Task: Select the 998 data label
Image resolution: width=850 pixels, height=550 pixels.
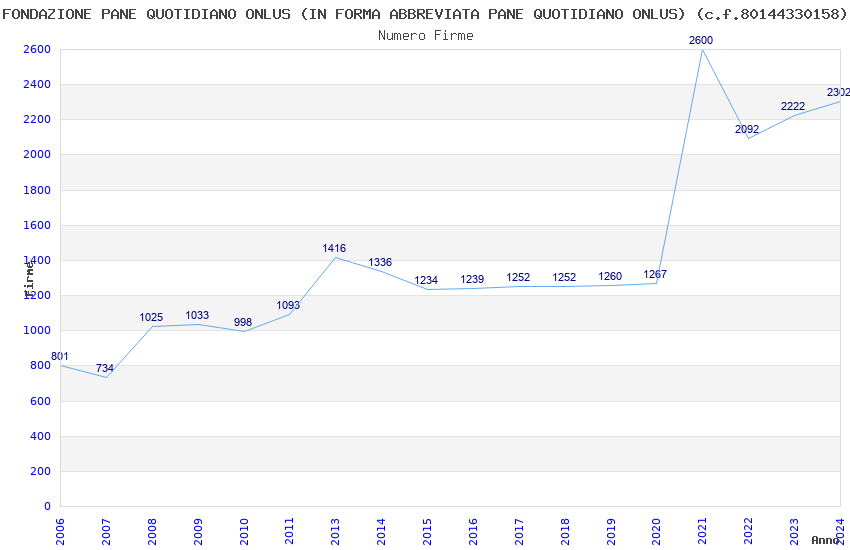Action: 243,323
